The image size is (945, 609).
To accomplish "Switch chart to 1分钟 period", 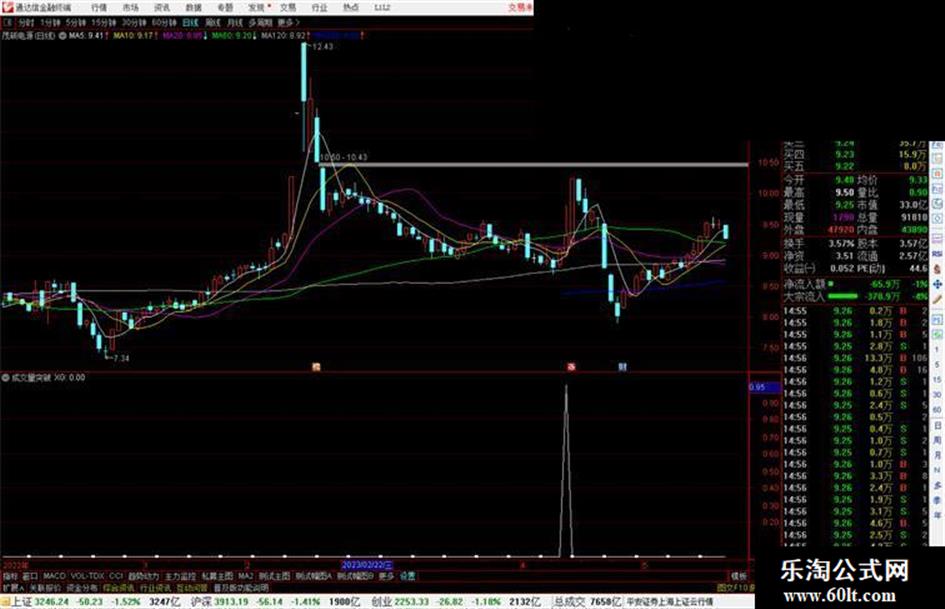I will click(x=50, y=23).
